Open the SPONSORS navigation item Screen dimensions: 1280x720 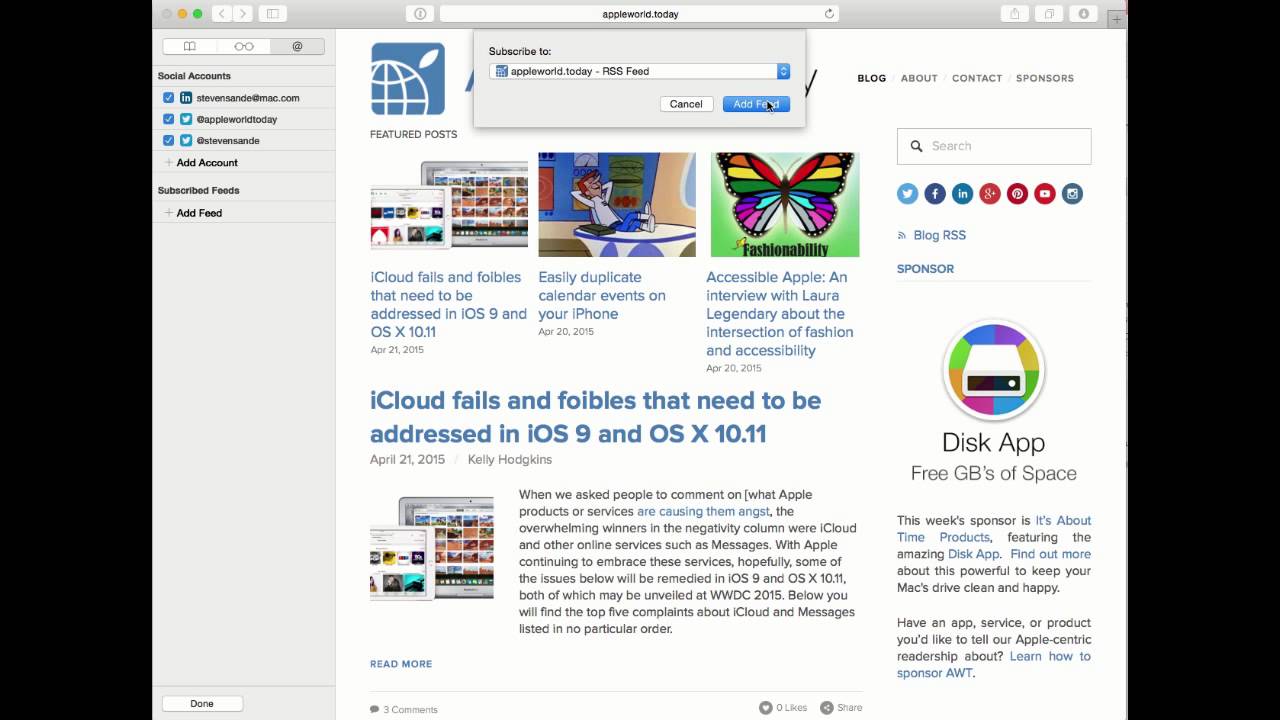coord(1045,78)
